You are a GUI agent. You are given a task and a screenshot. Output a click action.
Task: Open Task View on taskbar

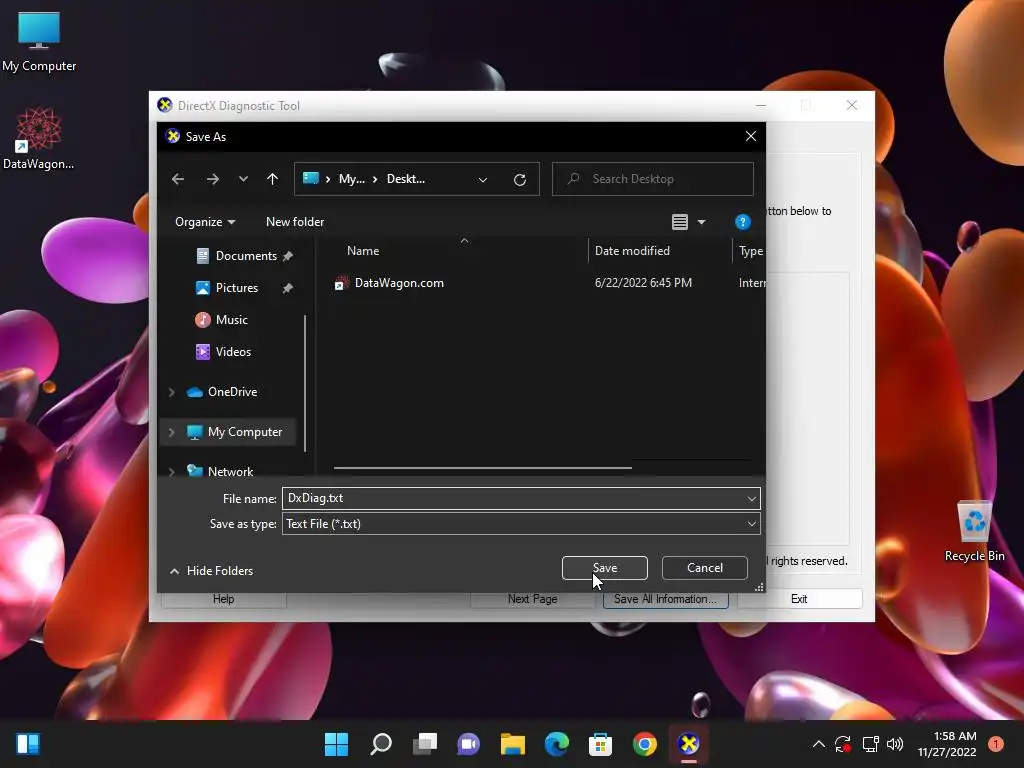[424, 744]
